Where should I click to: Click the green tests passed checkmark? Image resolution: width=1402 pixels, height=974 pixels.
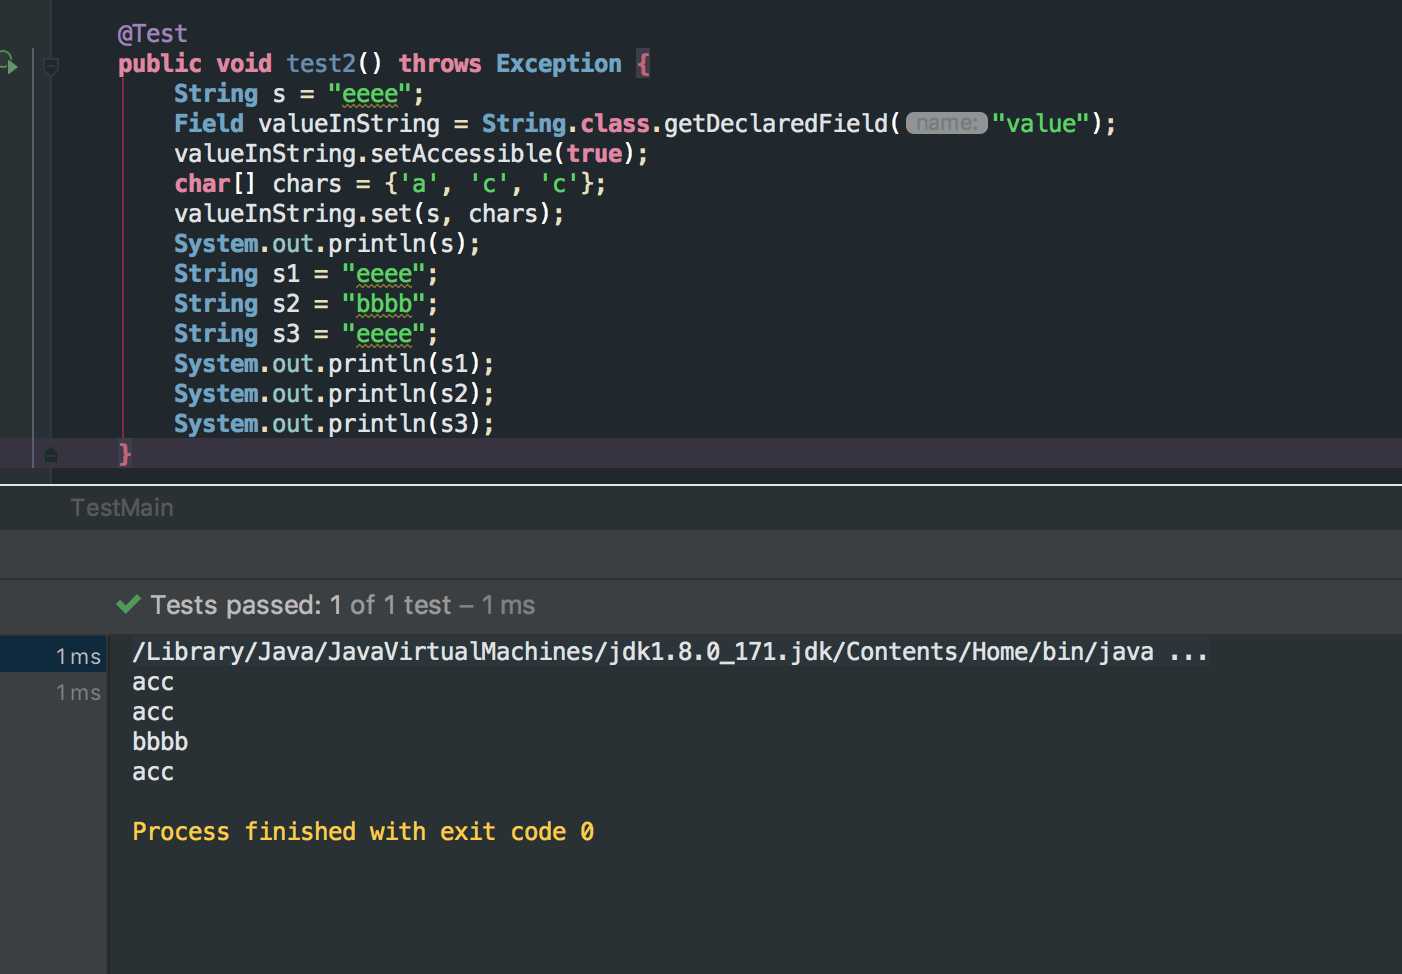(x=128, y=605)
